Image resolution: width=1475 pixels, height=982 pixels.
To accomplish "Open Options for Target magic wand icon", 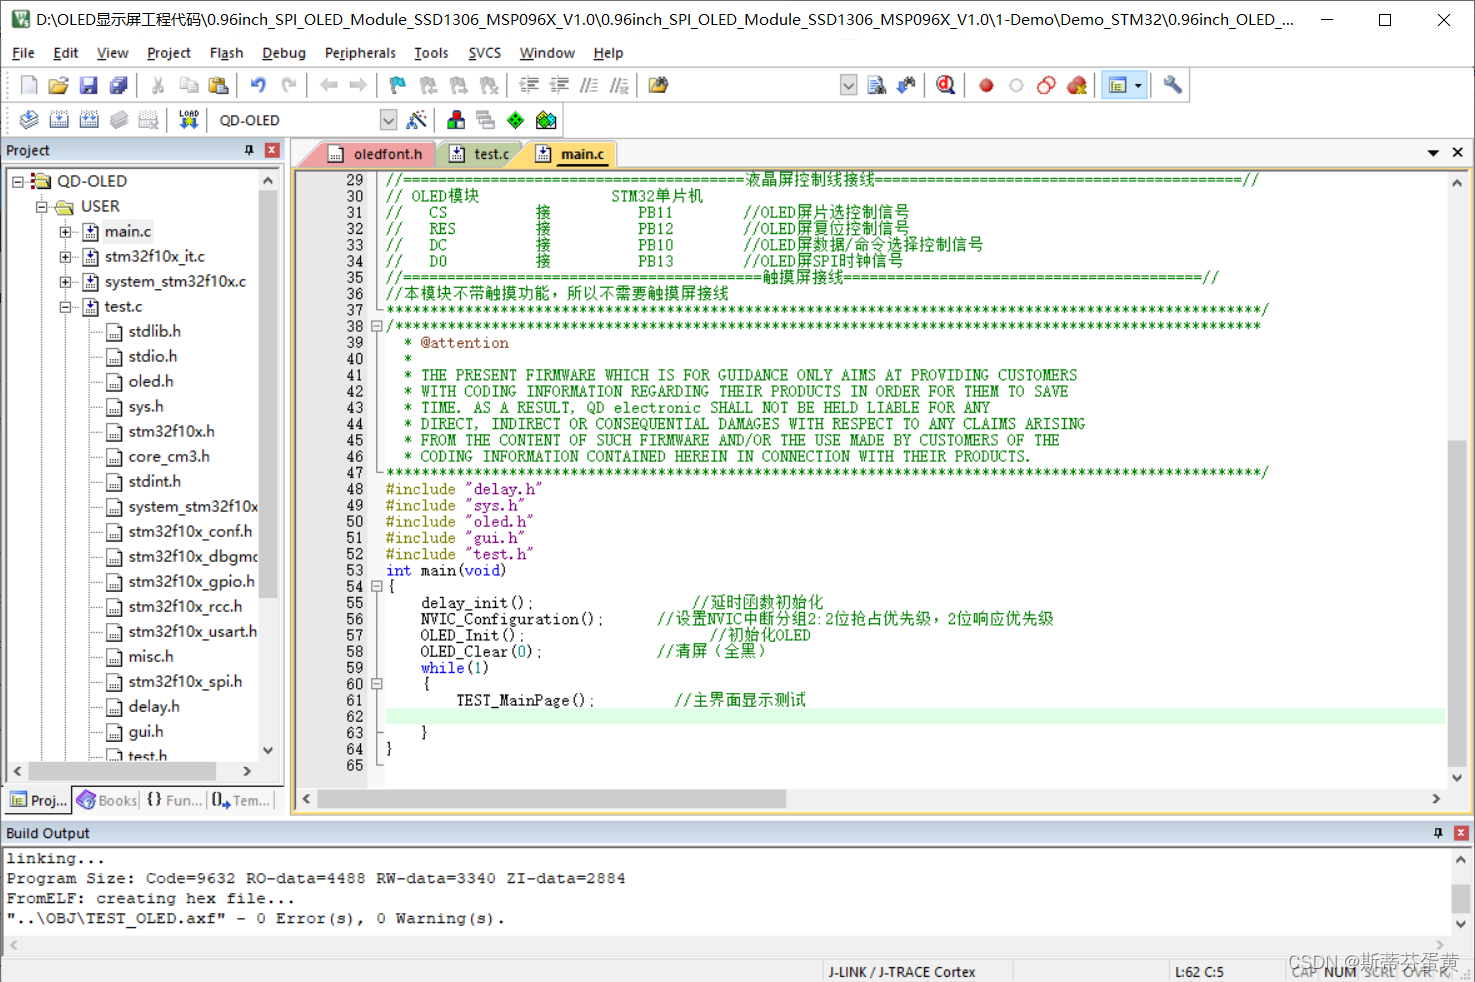I will point(417,120).
